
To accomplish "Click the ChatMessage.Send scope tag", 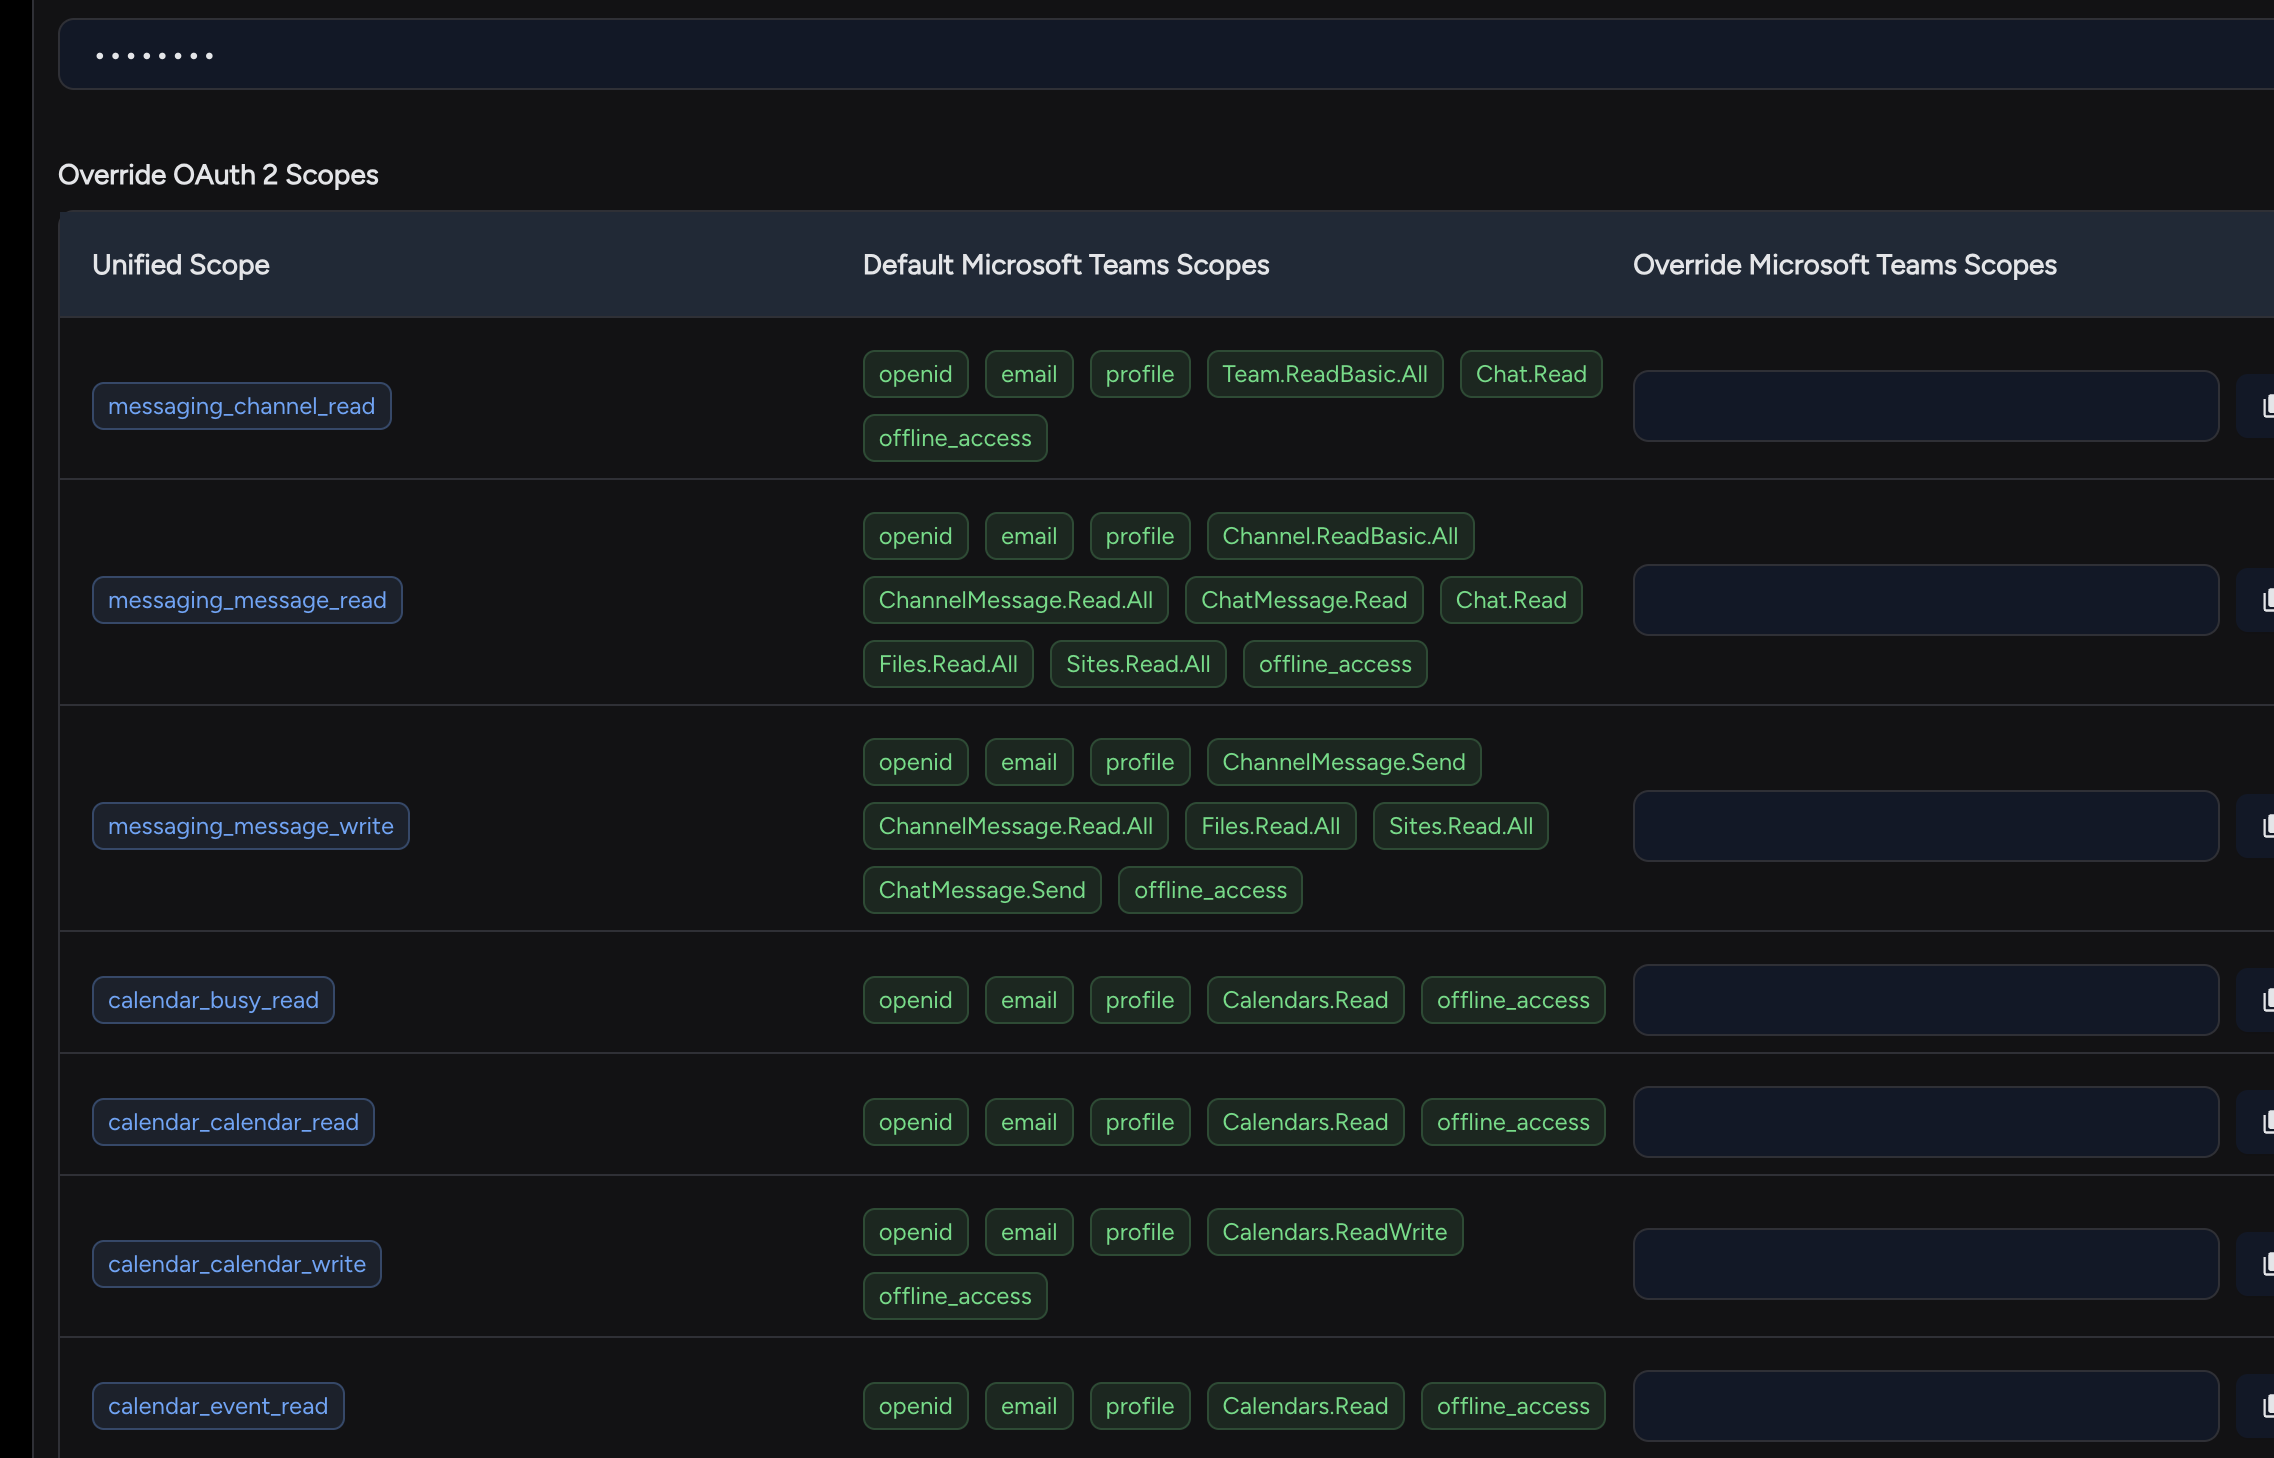I will (982, 890).
